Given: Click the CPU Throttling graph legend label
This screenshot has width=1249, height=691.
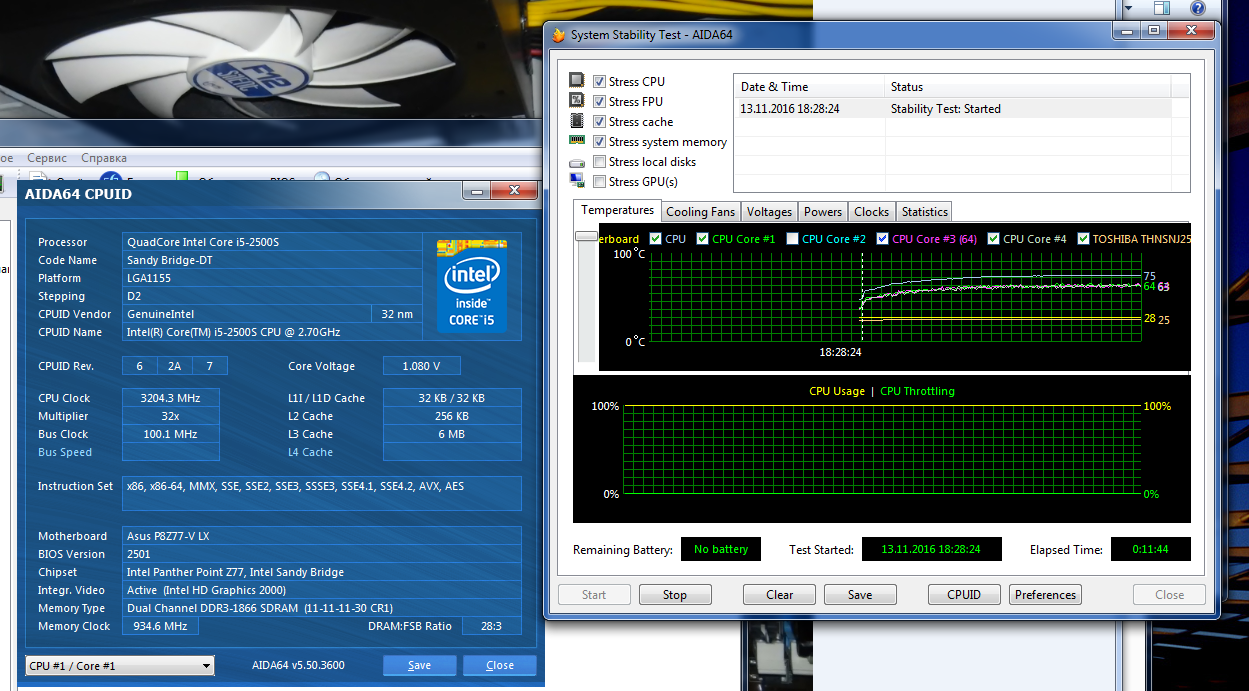Looking at the screenshot, I should (x=917, y=391).
